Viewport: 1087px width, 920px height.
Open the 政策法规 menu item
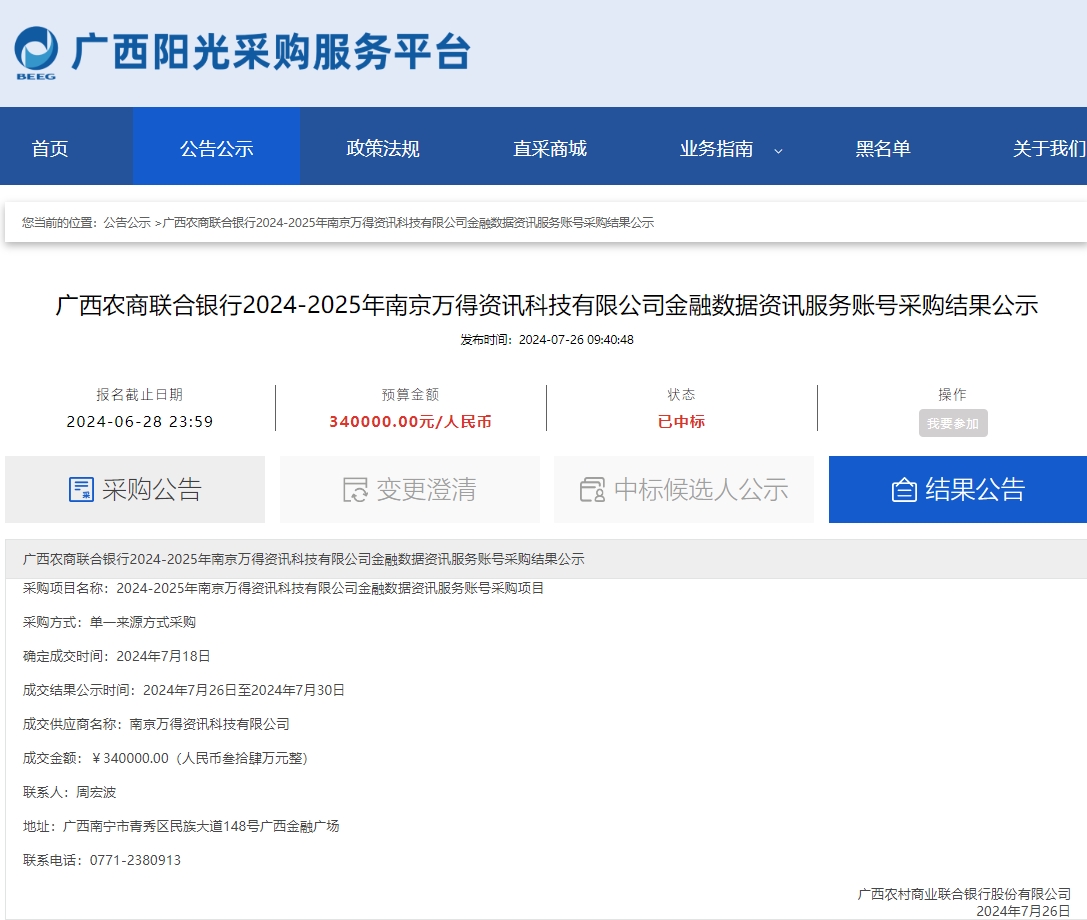383,148
